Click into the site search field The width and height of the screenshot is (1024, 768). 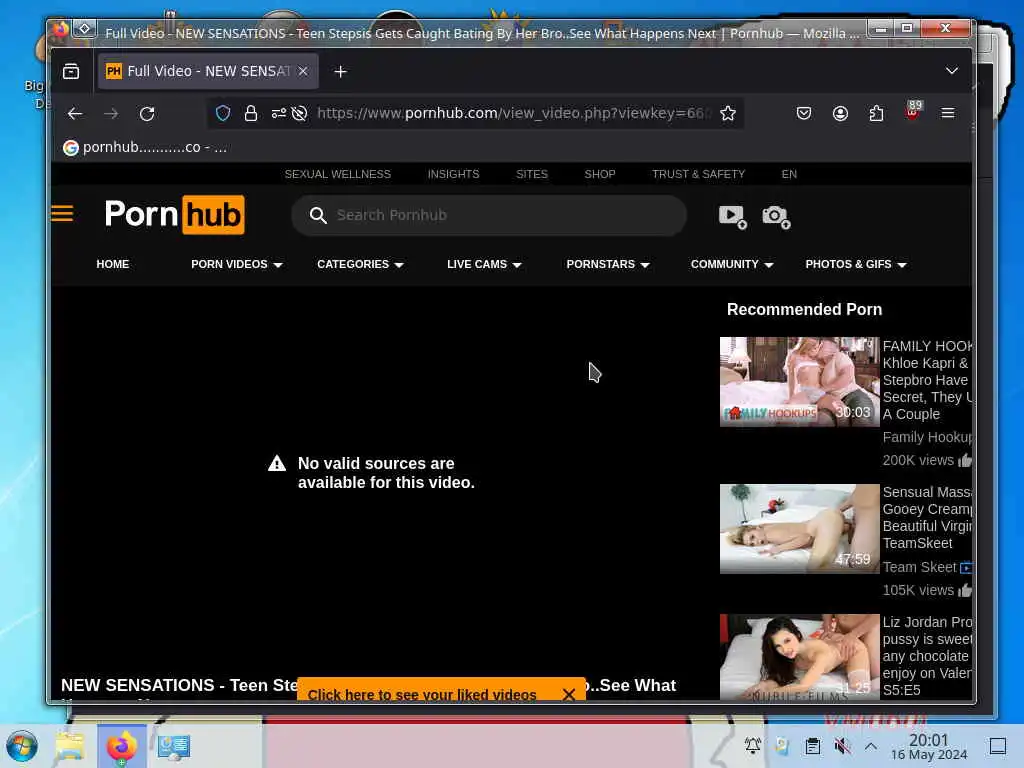(489, 216)
